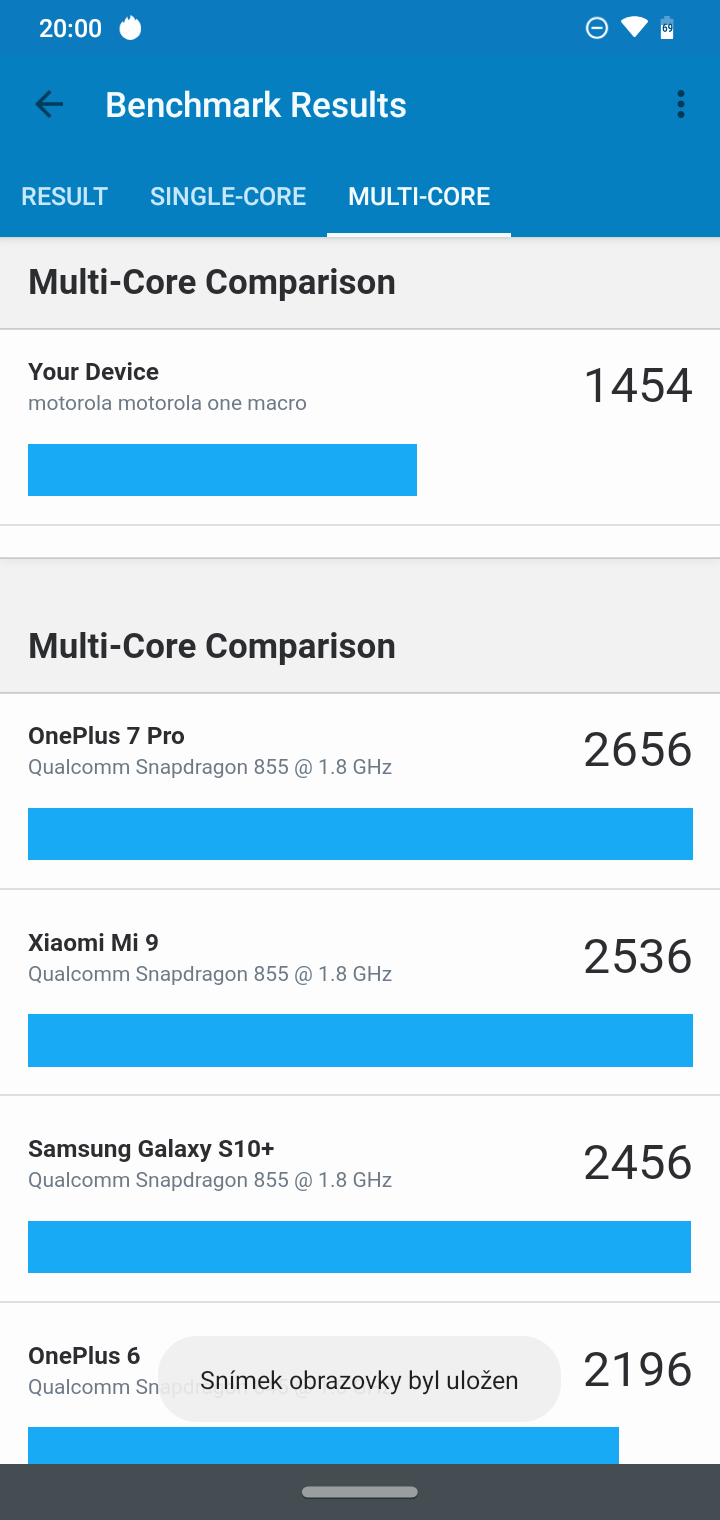Viewport: 720px width, 1520px height.
Task: Tap the OnePlus 7 Pro score bar
Action: pos(360,834)
